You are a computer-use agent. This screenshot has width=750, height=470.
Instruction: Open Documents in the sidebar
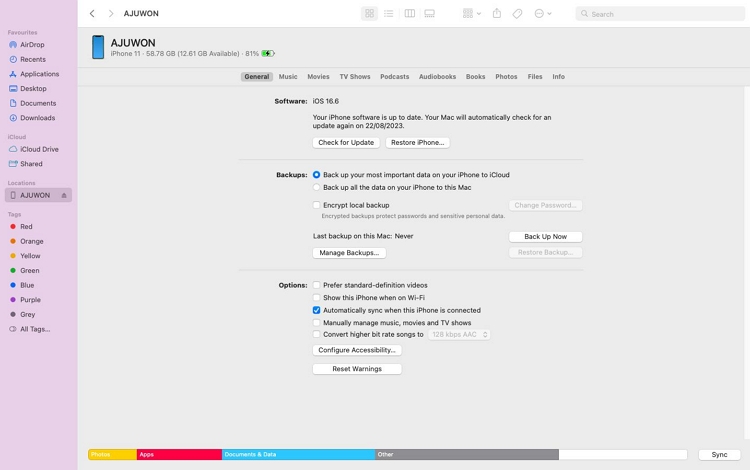[x=38, y=103]
